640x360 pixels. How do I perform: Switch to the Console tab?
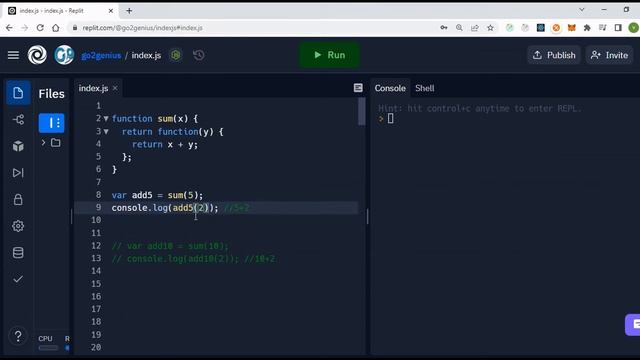tap(390, 88)
